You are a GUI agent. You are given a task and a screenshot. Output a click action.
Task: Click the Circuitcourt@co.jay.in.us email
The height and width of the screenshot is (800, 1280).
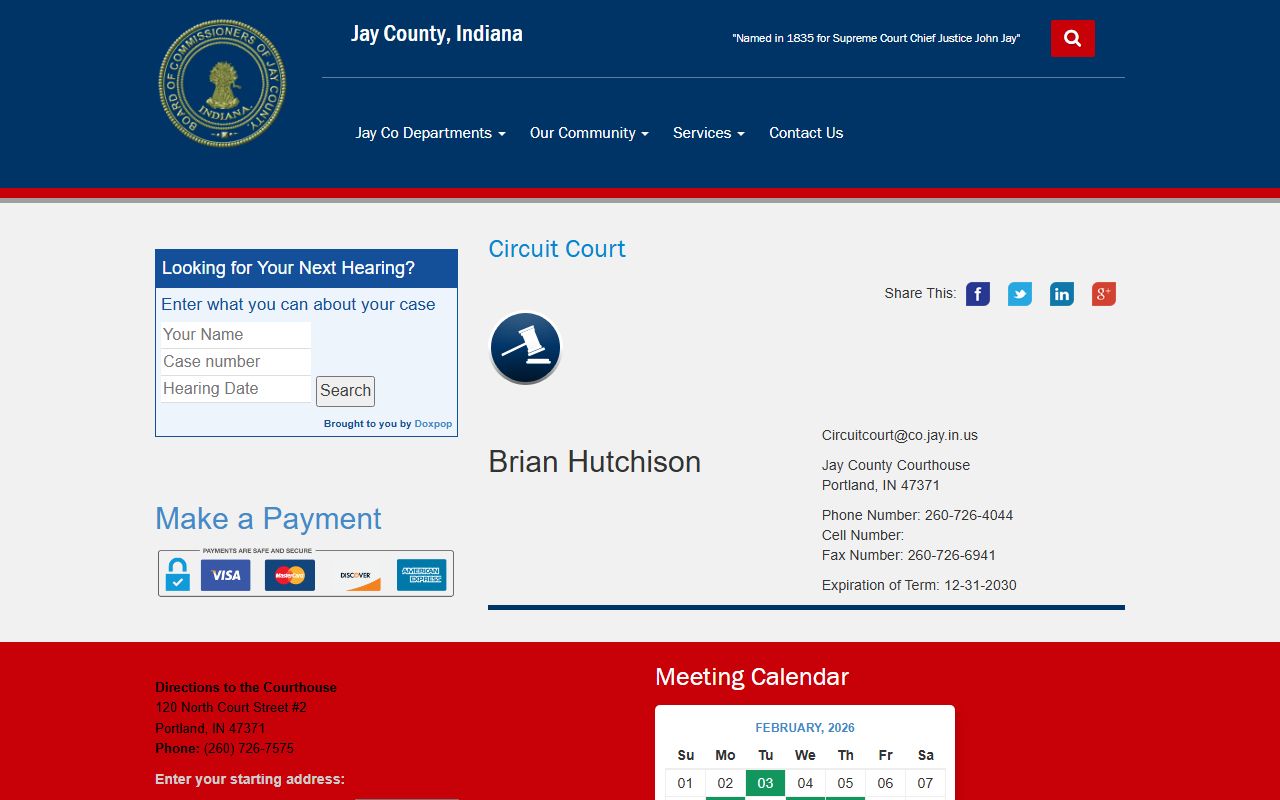point(900,435)
